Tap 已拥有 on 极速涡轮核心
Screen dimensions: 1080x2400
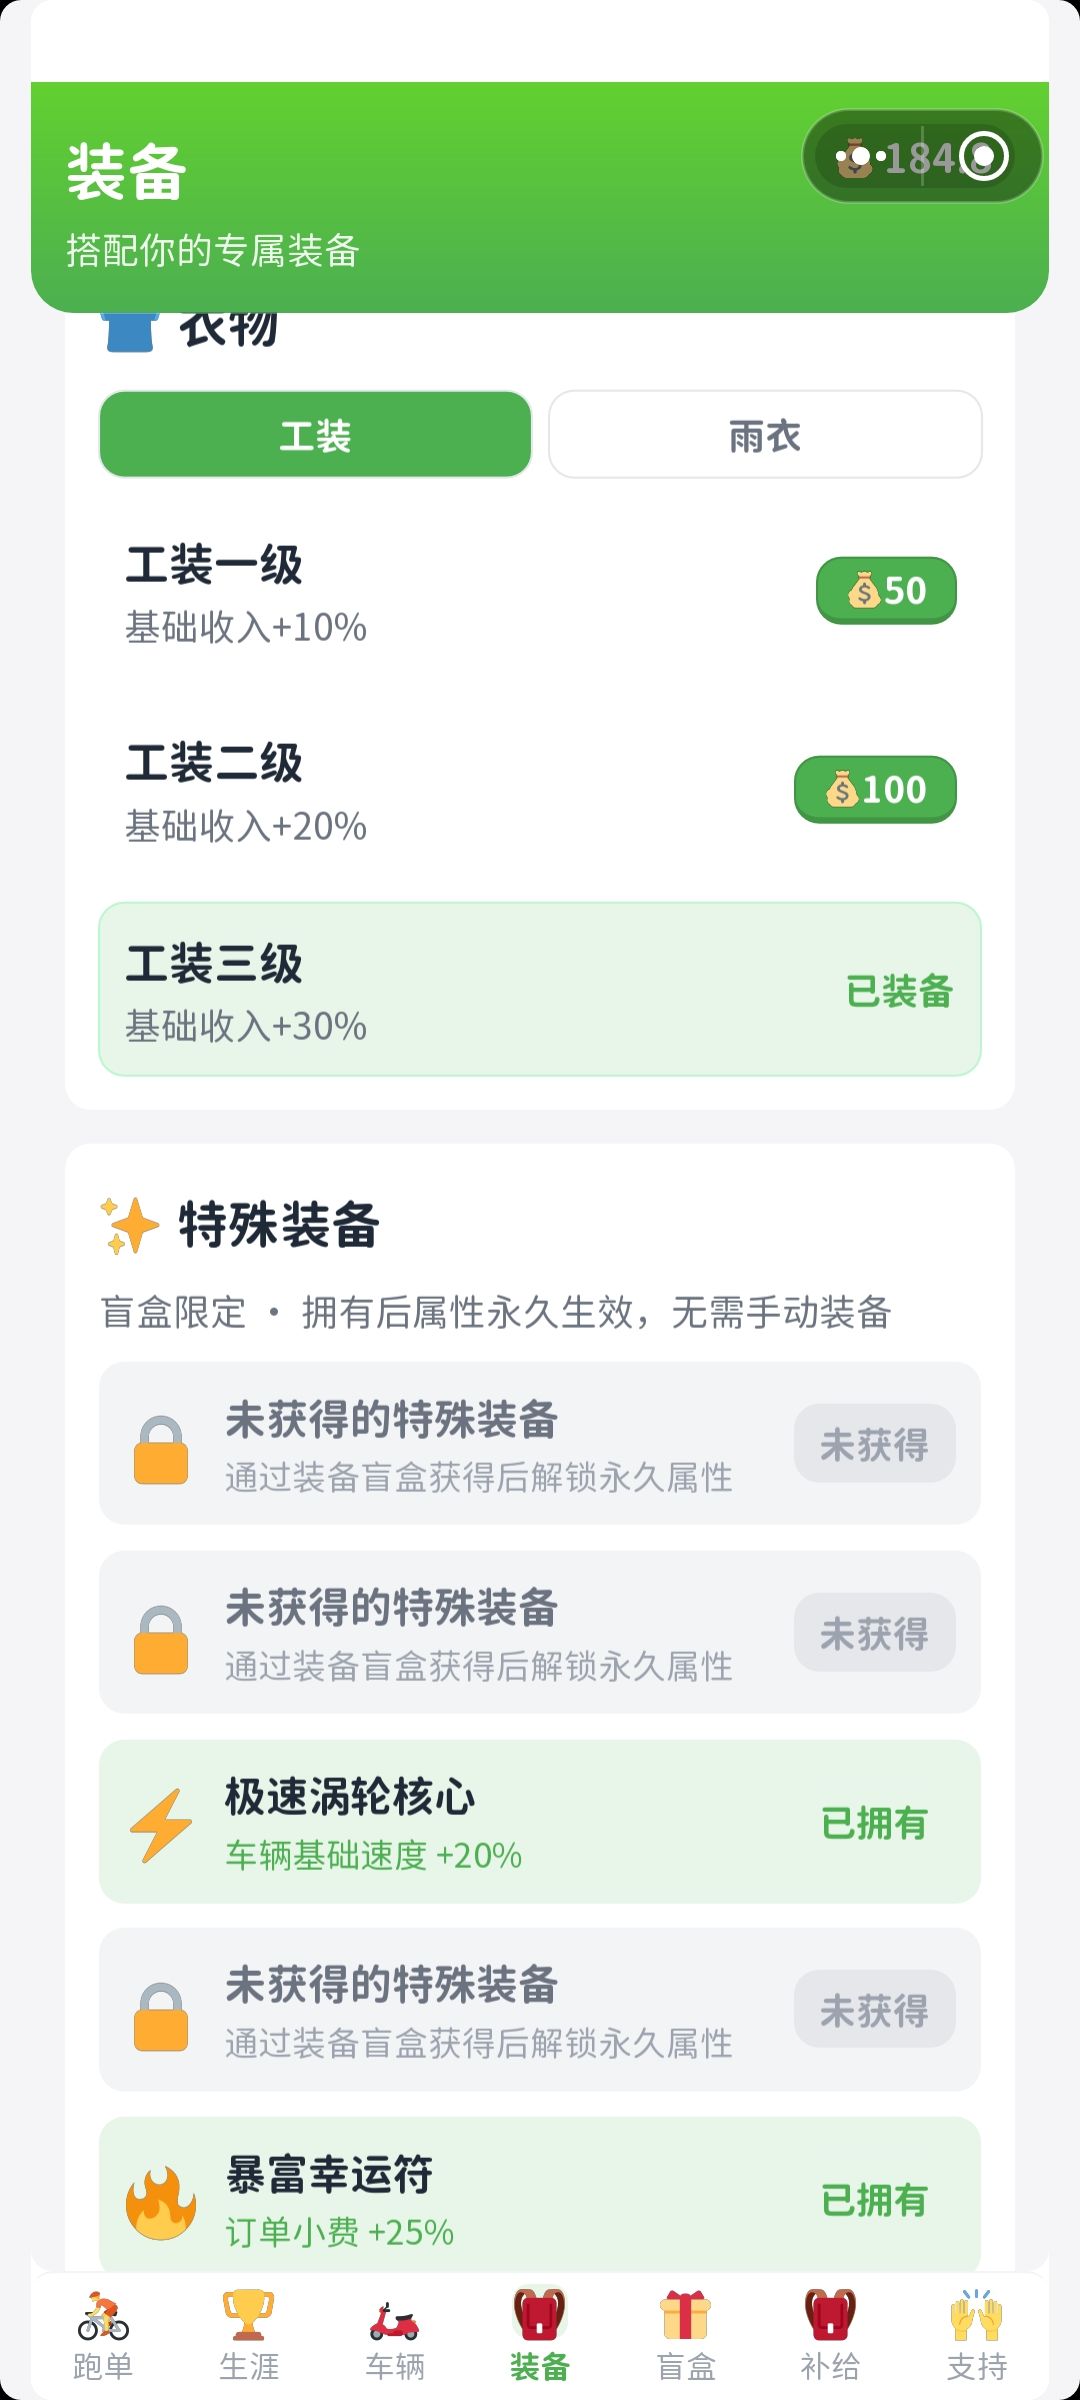coord(875,1823)
